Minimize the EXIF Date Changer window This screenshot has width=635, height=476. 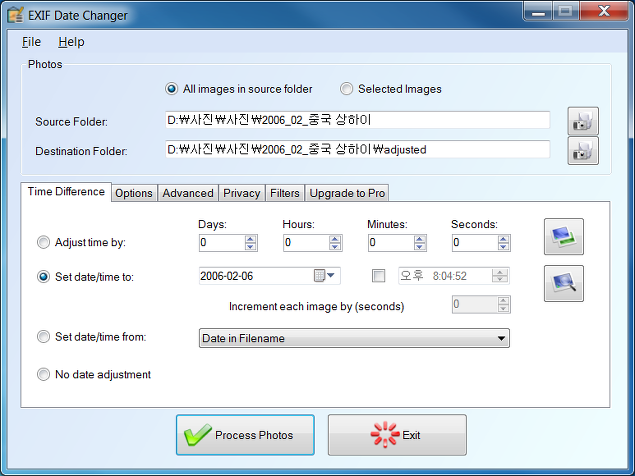(538, 11)
